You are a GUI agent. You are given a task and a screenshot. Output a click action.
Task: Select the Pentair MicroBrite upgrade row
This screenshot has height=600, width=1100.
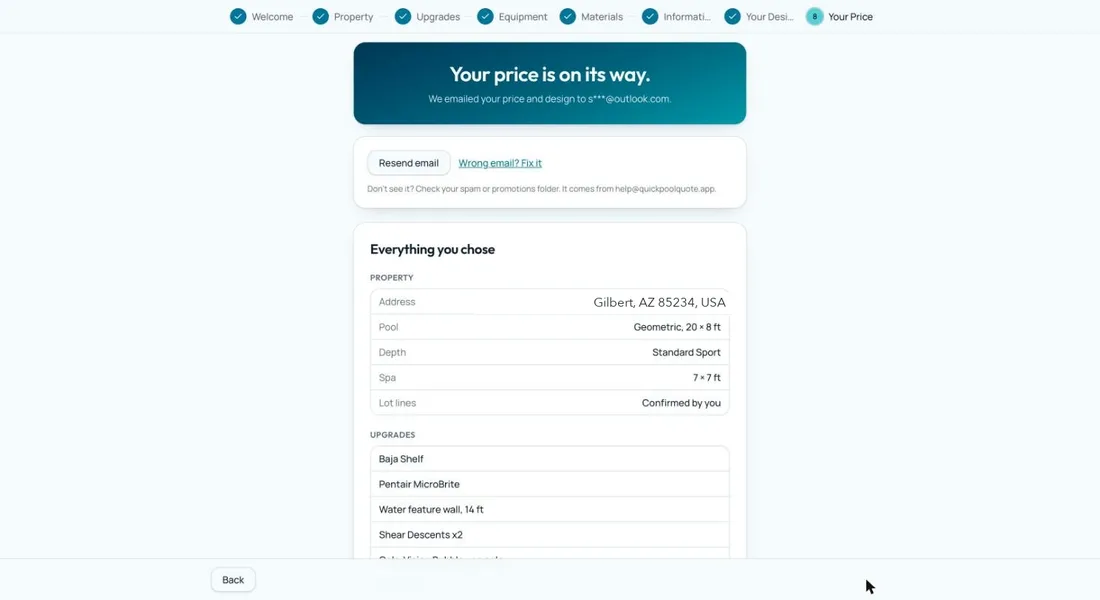pos(549,484)
